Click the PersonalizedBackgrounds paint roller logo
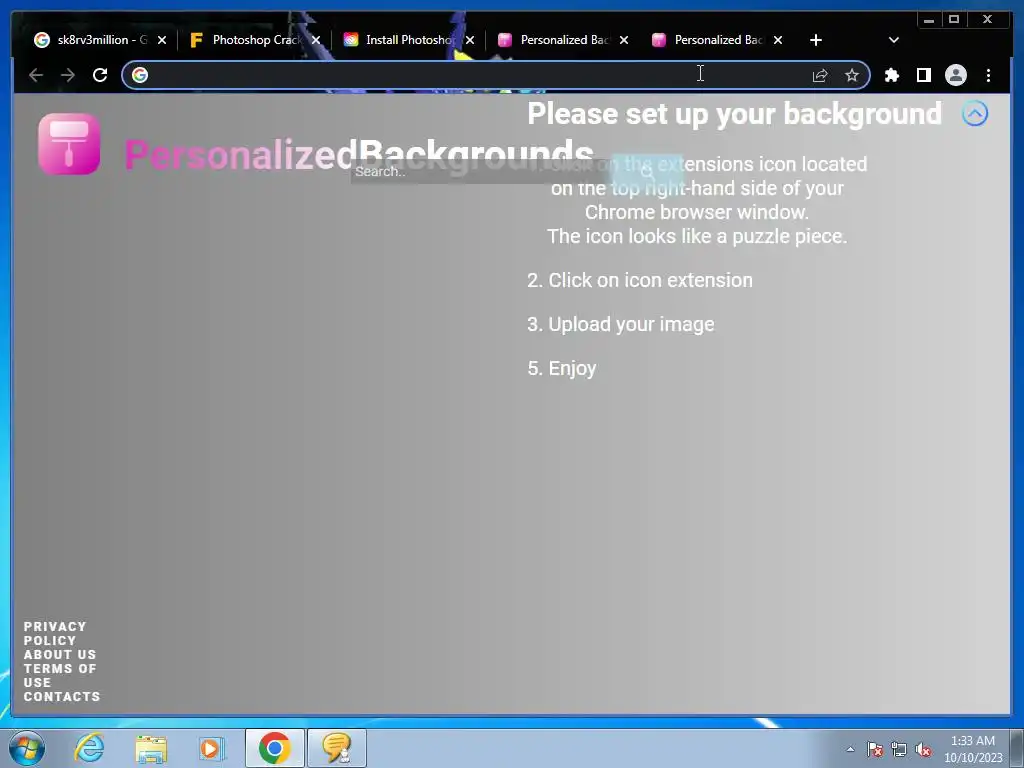This screenshot has height=768, width=1024. click(x=69, y=144)
